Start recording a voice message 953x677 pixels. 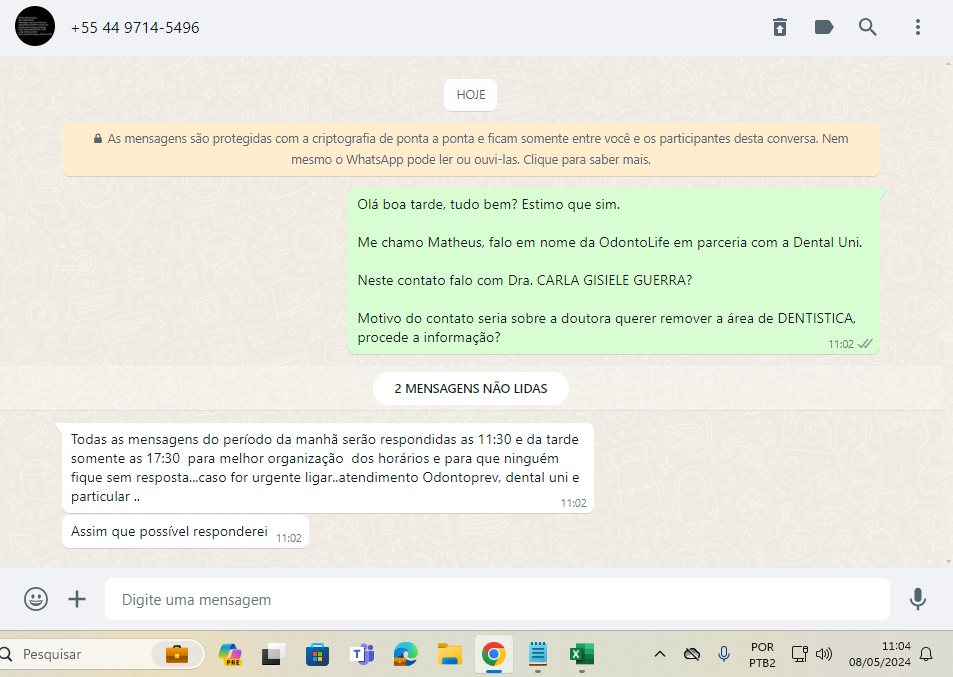(918, 599)
